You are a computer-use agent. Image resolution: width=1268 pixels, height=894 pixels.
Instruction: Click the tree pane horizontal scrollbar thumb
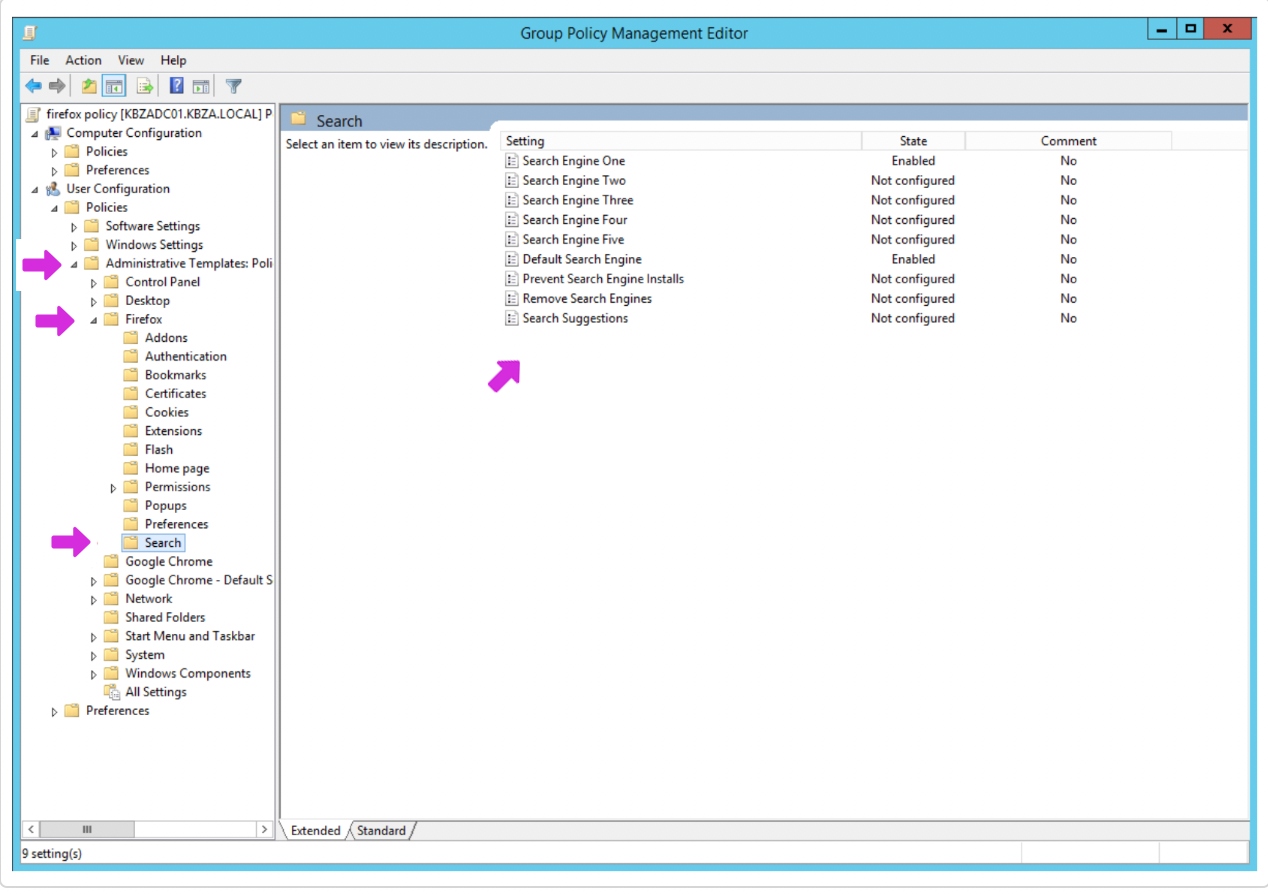click(x=87, y=830)
